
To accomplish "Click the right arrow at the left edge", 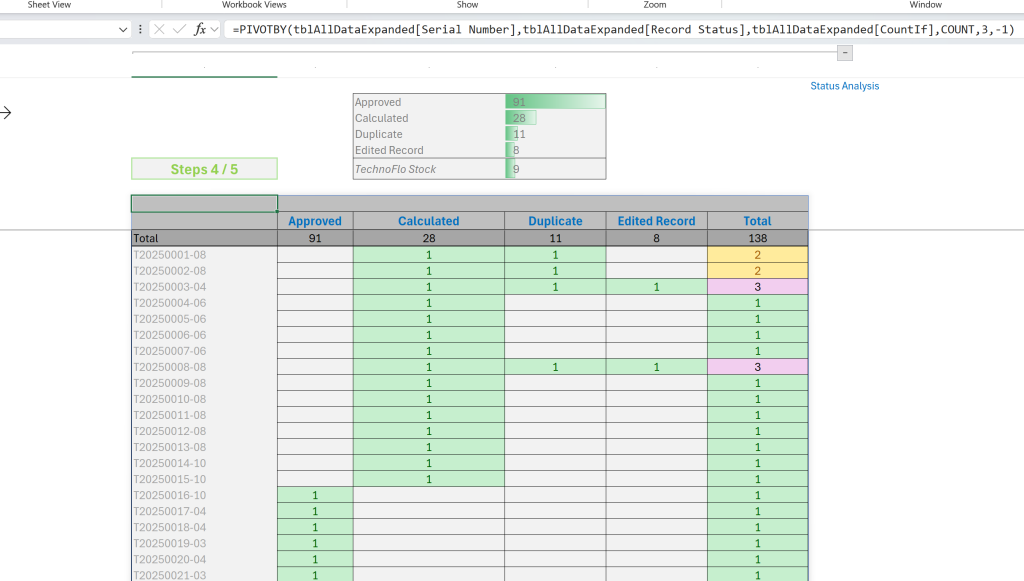I will [6, 113].
